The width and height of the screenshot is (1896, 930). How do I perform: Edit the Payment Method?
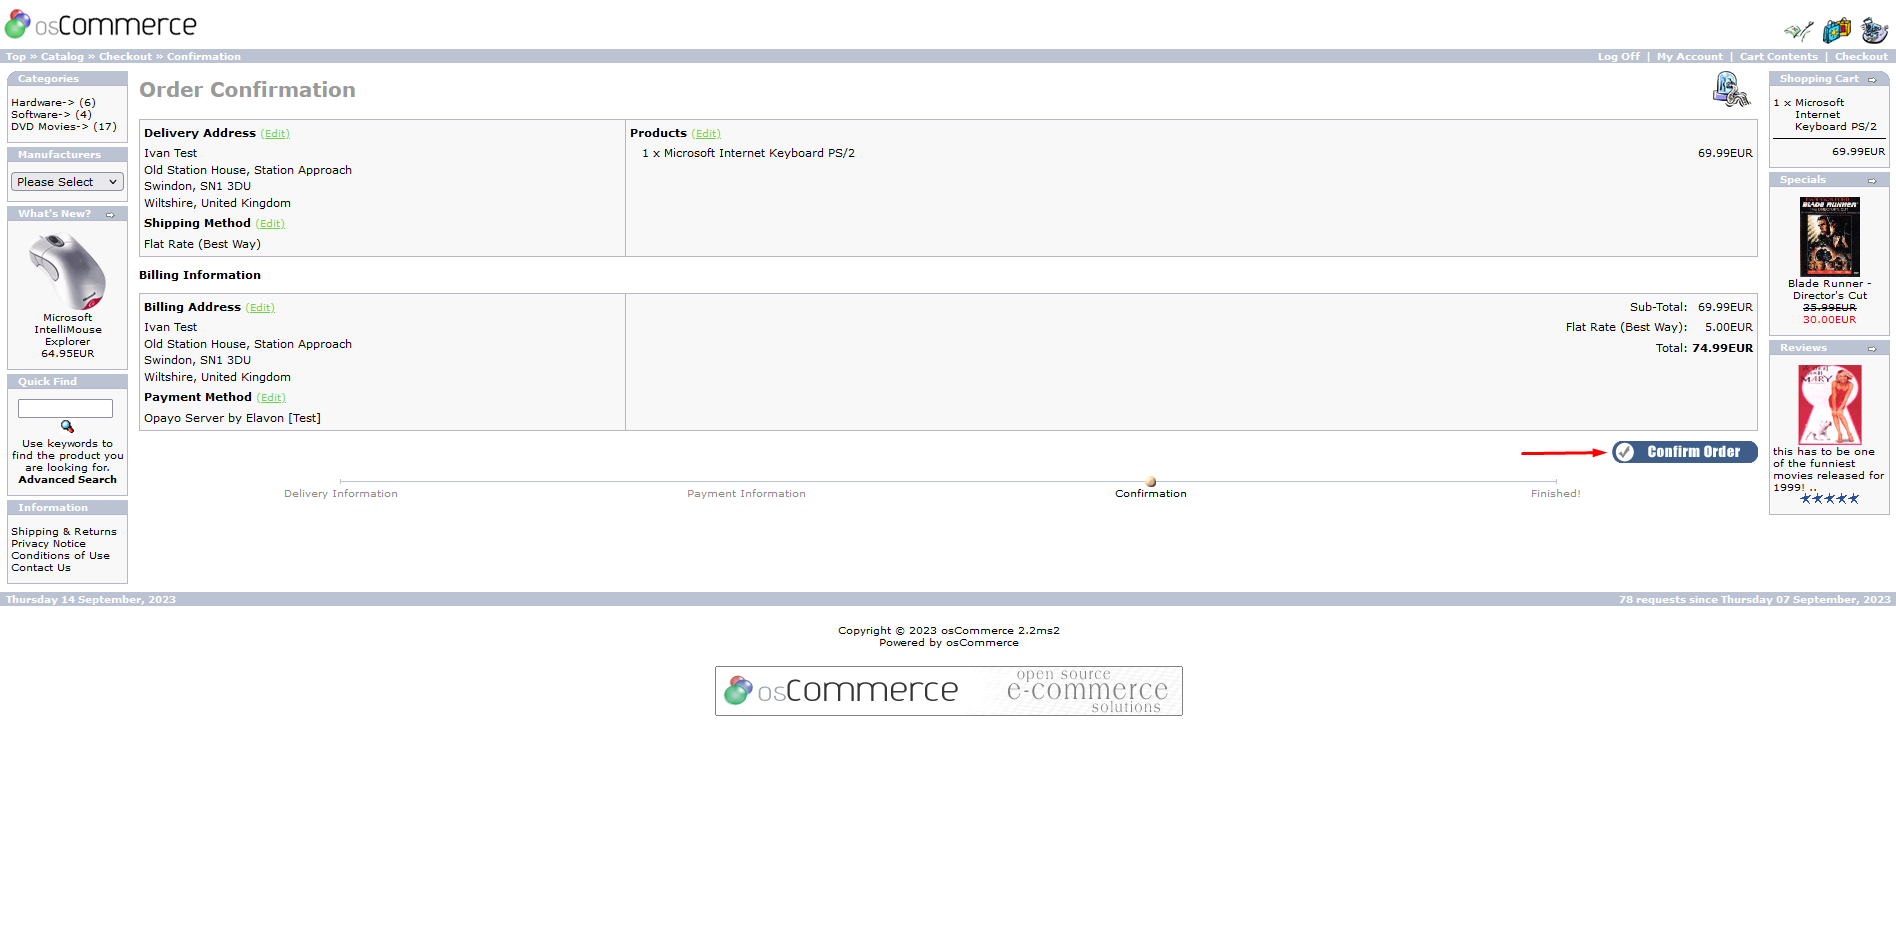point(271,398)
